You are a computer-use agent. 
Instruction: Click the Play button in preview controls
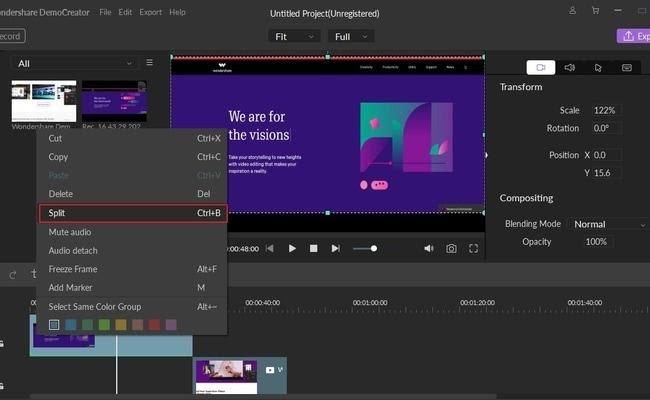(x=292, y=248)
